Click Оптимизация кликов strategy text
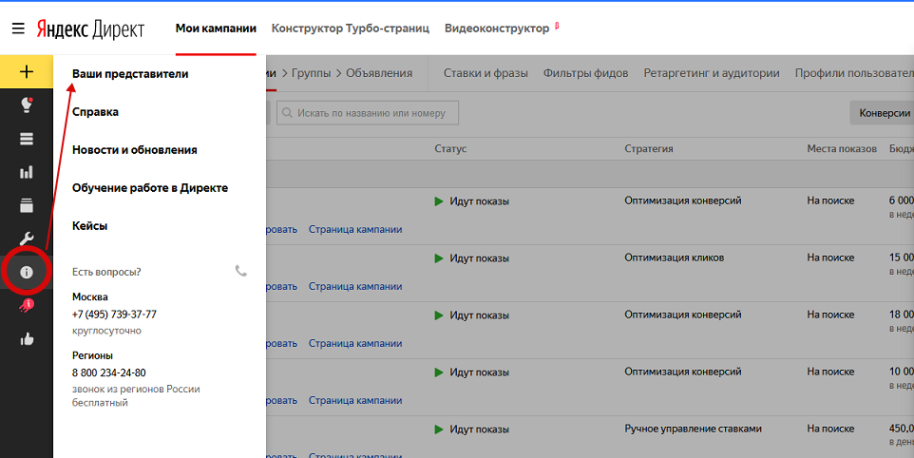 click(x=674, y=258)
